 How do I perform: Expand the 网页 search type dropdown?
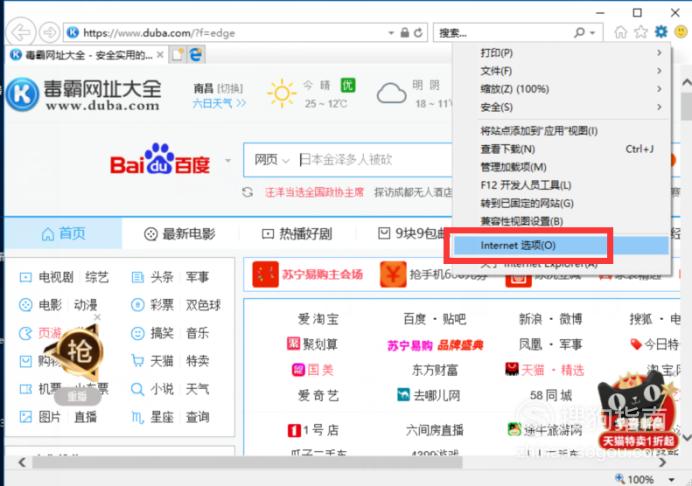[x=271, y=160]
